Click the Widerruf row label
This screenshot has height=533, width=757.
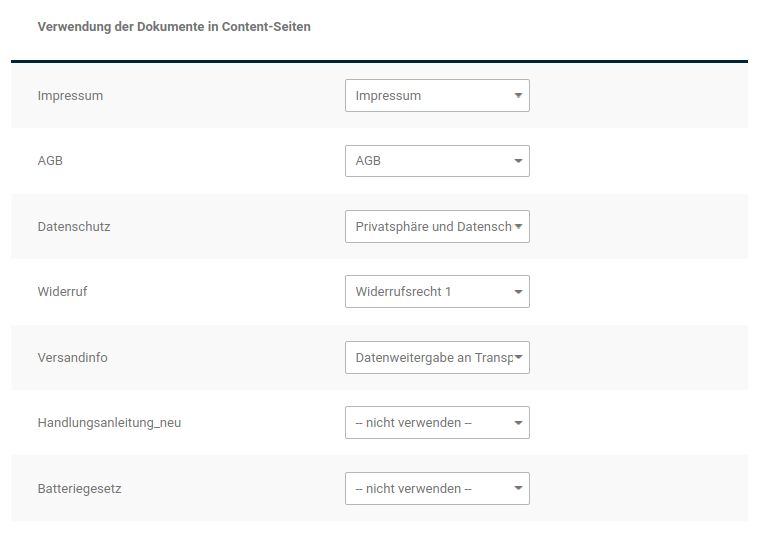(x=64, y=292)
